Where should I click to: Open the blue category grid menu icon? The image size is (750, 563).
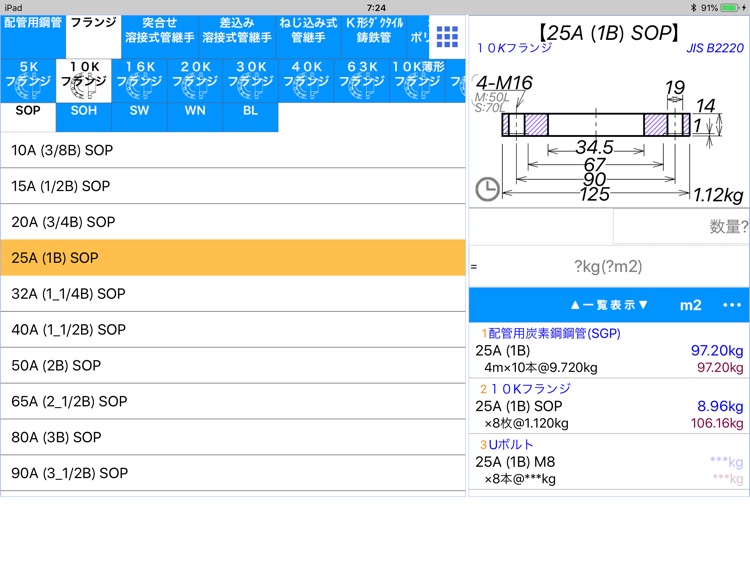[447, 37]
